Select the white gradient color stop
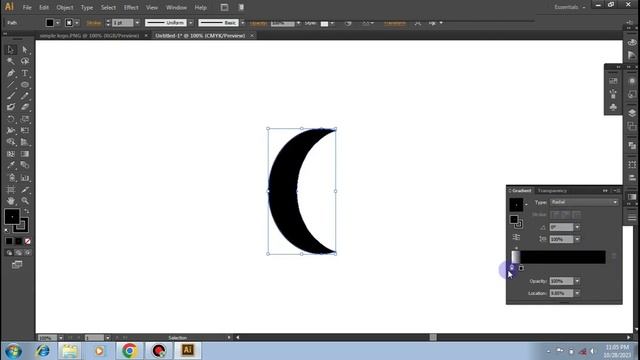The height and width of the screenshot is (360, 640). click(512, 268)
